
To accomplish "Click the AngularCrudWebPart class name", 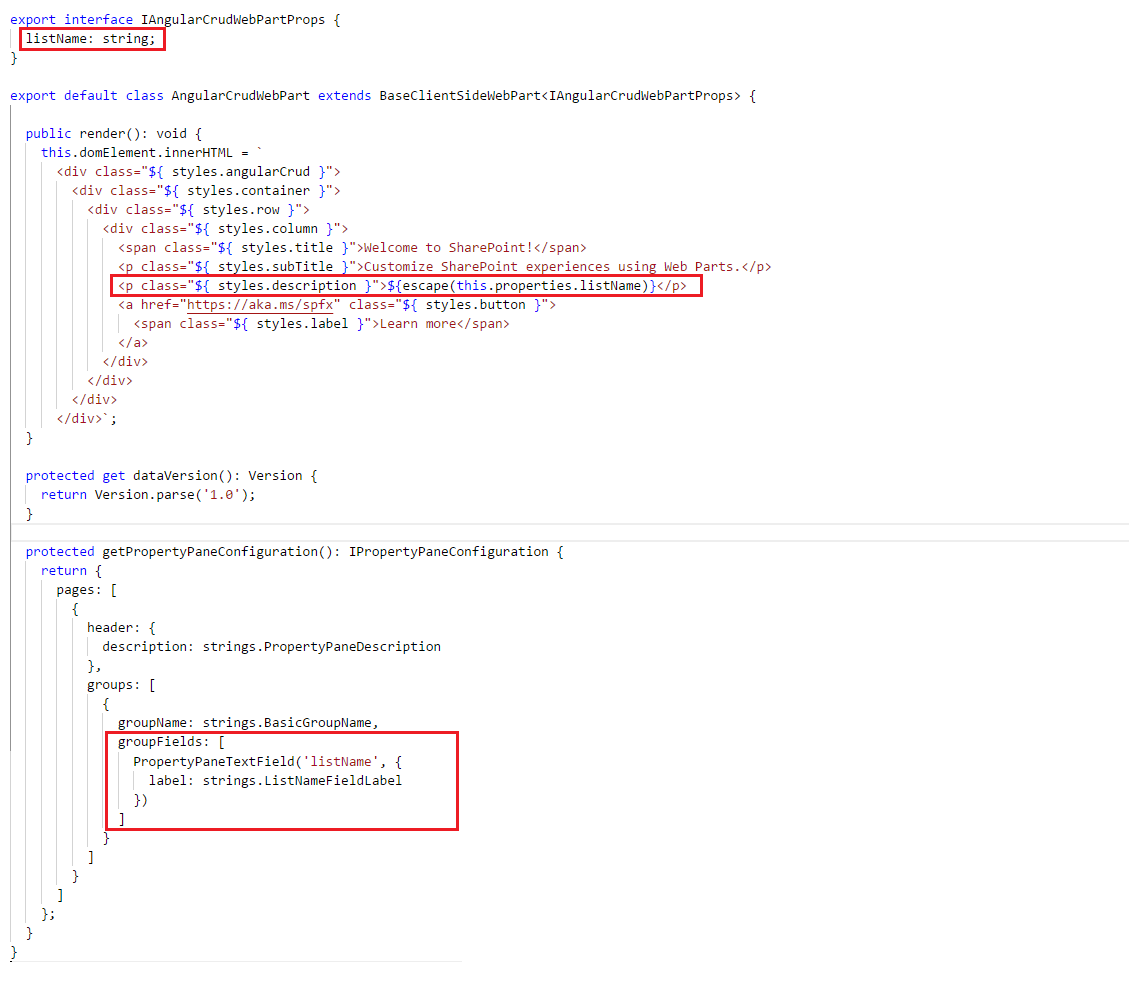I will 240,95.
